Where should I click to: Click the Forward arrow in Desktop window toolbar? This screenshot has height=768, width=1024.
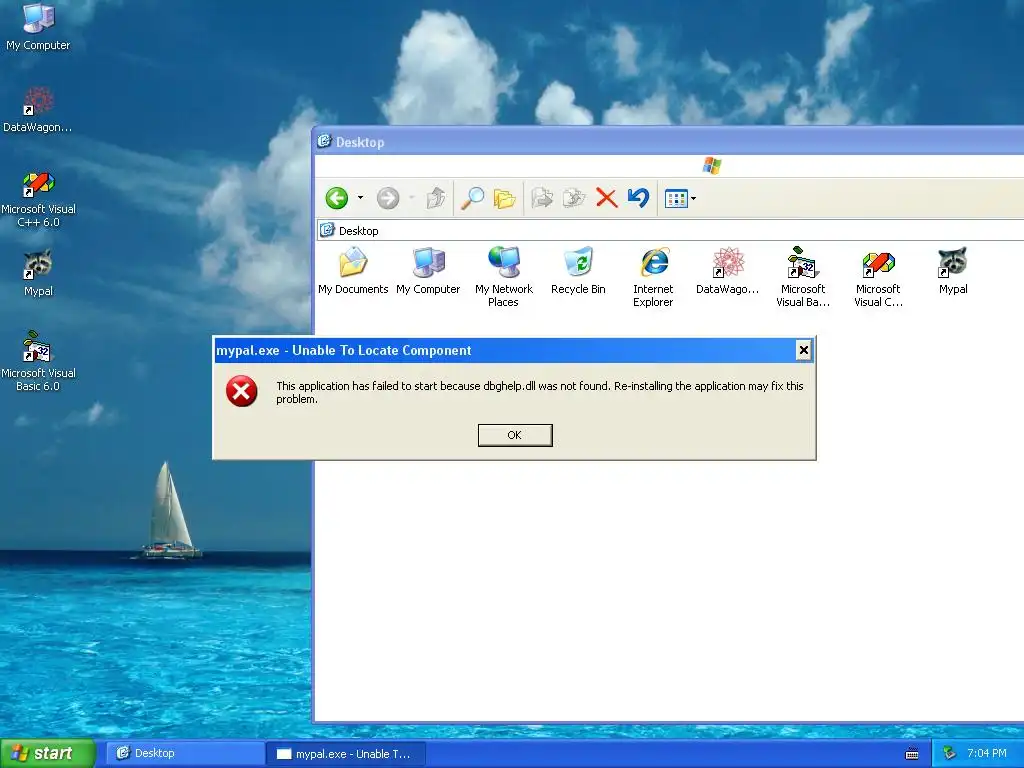pyautogui.click(x=388, y=198)
